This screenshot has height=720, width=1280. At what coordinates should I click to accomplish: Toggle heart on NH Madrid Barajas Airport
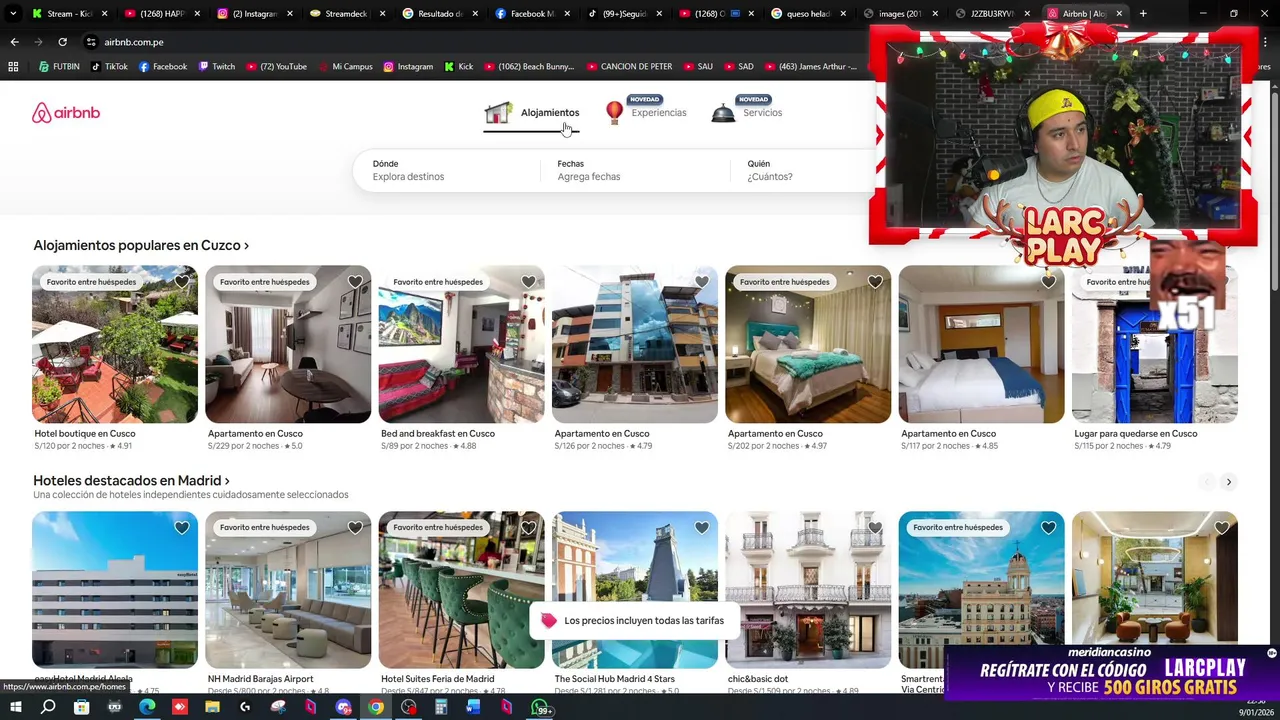[355, 528]
